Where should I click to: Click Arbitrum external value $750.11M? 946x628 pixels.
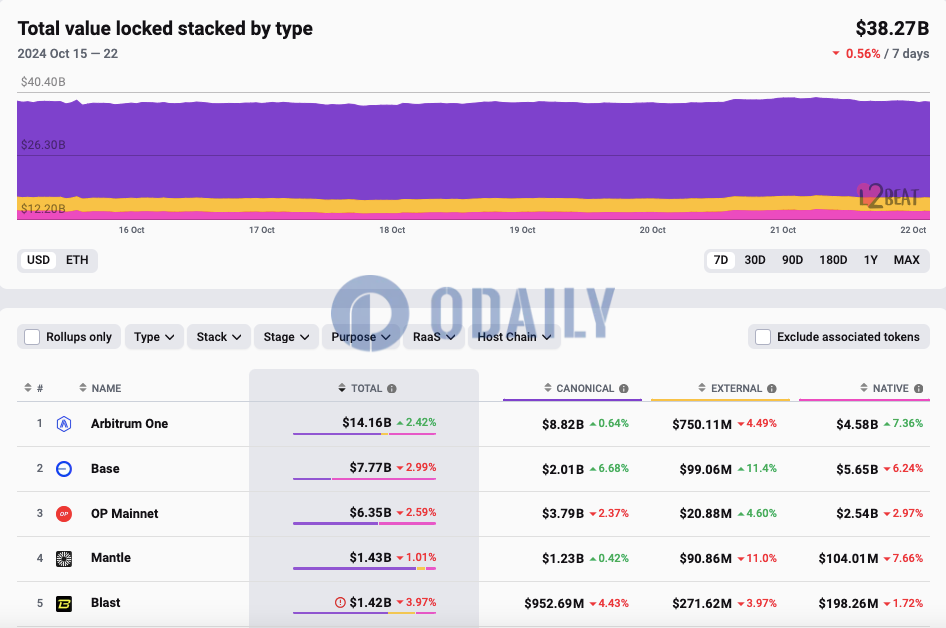[702, 424]
